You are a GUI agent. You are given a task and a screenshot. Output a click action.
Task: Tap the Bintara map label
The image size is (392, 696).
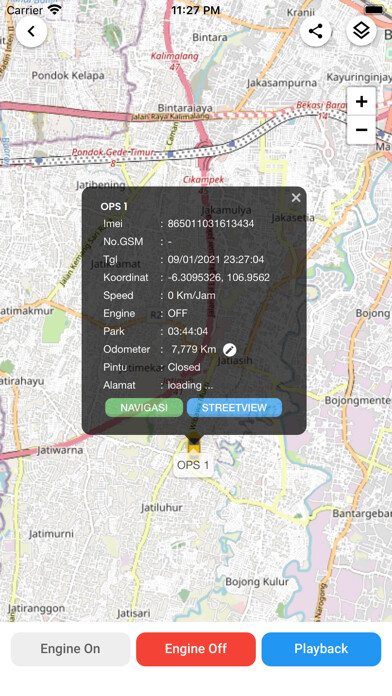(x=210, y=38)
